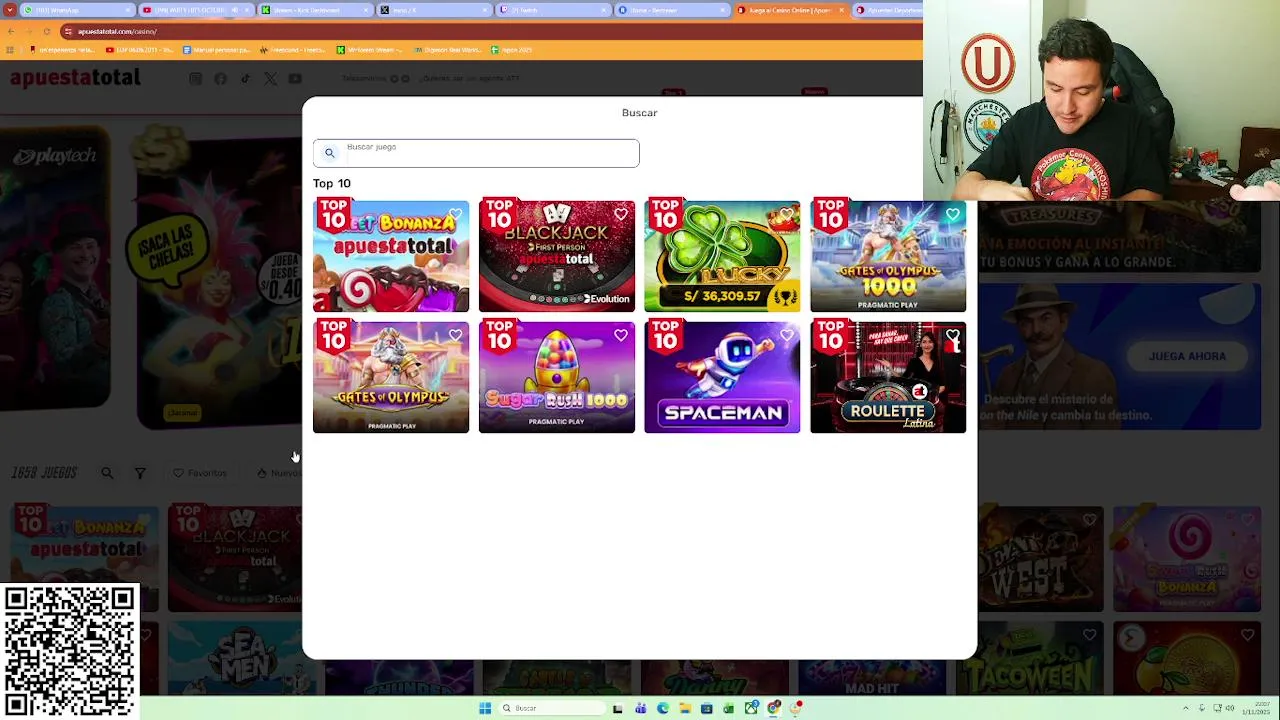Open File Explorer from the taskbar
Image resolution: width=1280 pixels, height=720 pixels.
[x=685, y=708]
